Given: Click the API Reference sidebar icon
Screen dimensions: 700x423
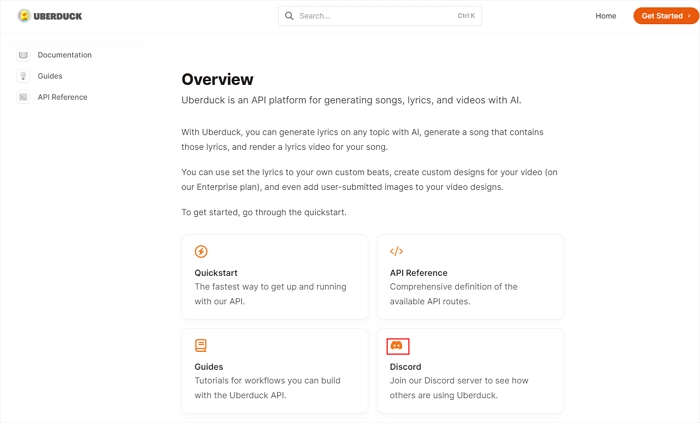Looking at the screenshot, I should point(23,97).
